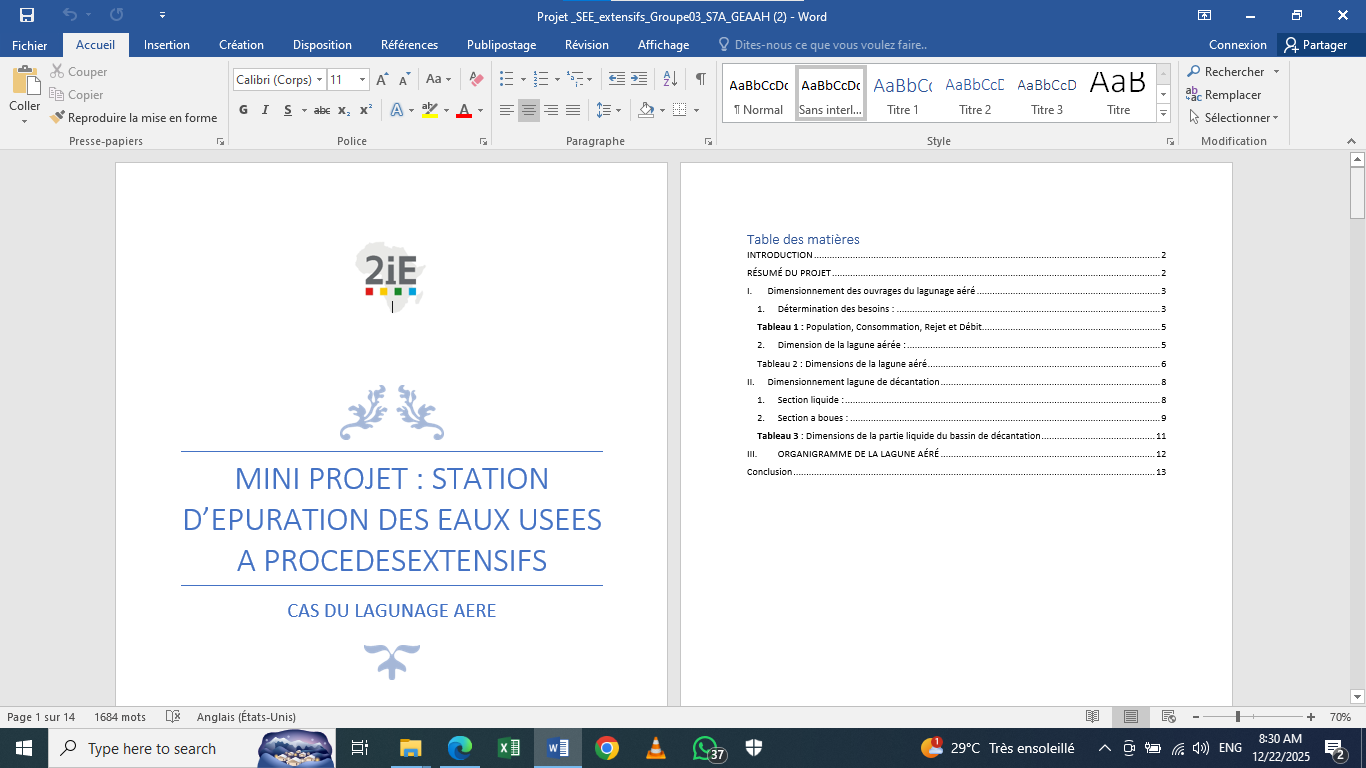Toggle bold formatting with the G button
This screenshot has height=768, width=1366.
243,110
